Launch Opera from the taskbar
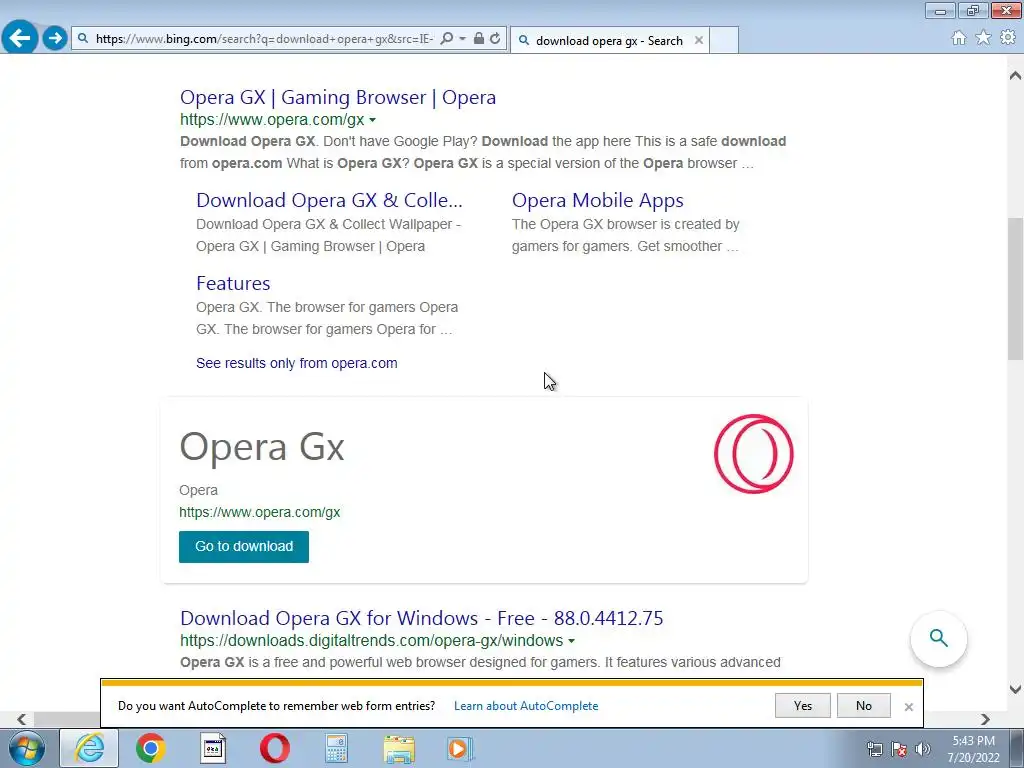 coord(275,748)
